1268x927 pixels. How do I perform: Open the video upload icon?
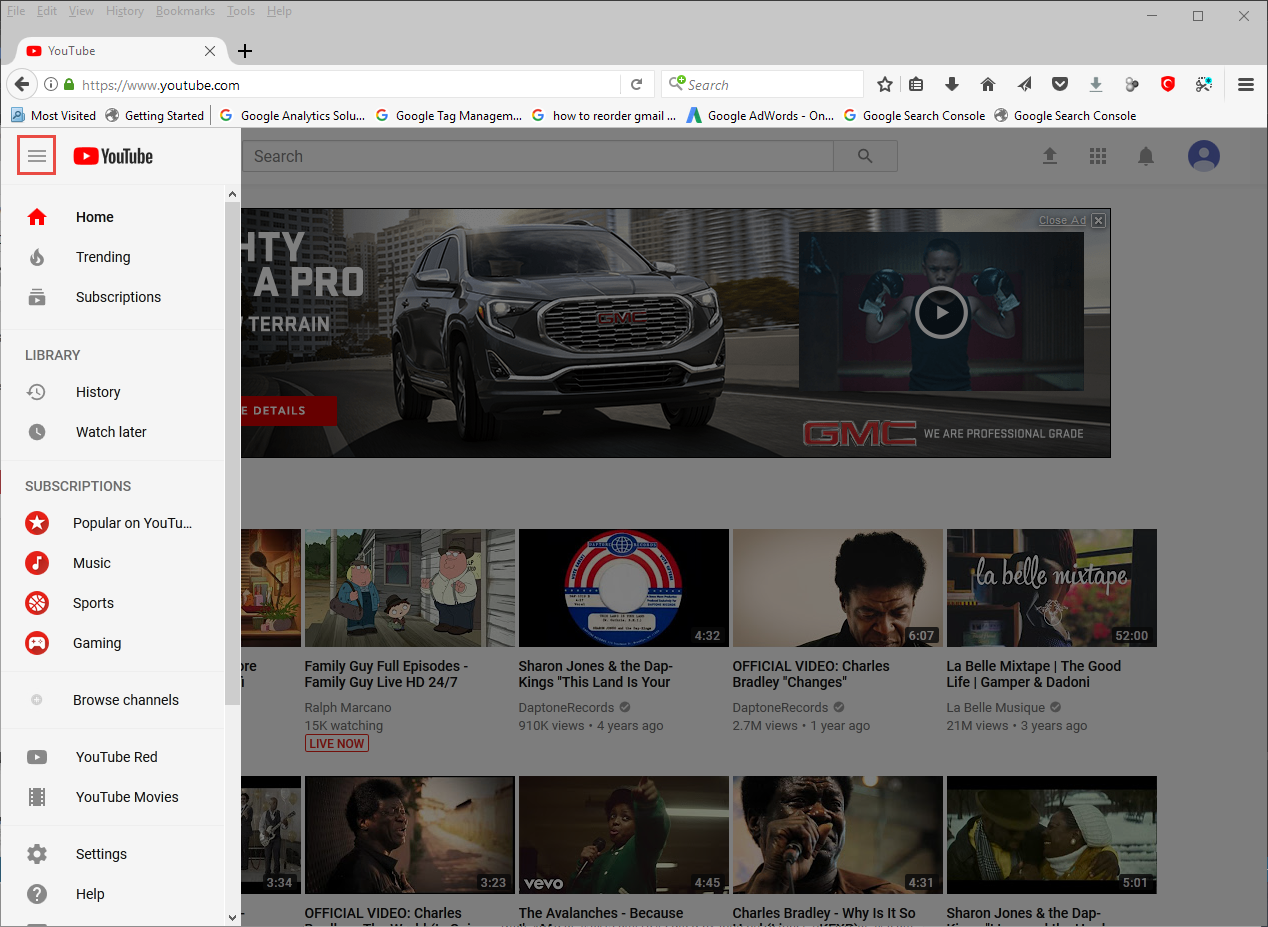pos(1049,156)
